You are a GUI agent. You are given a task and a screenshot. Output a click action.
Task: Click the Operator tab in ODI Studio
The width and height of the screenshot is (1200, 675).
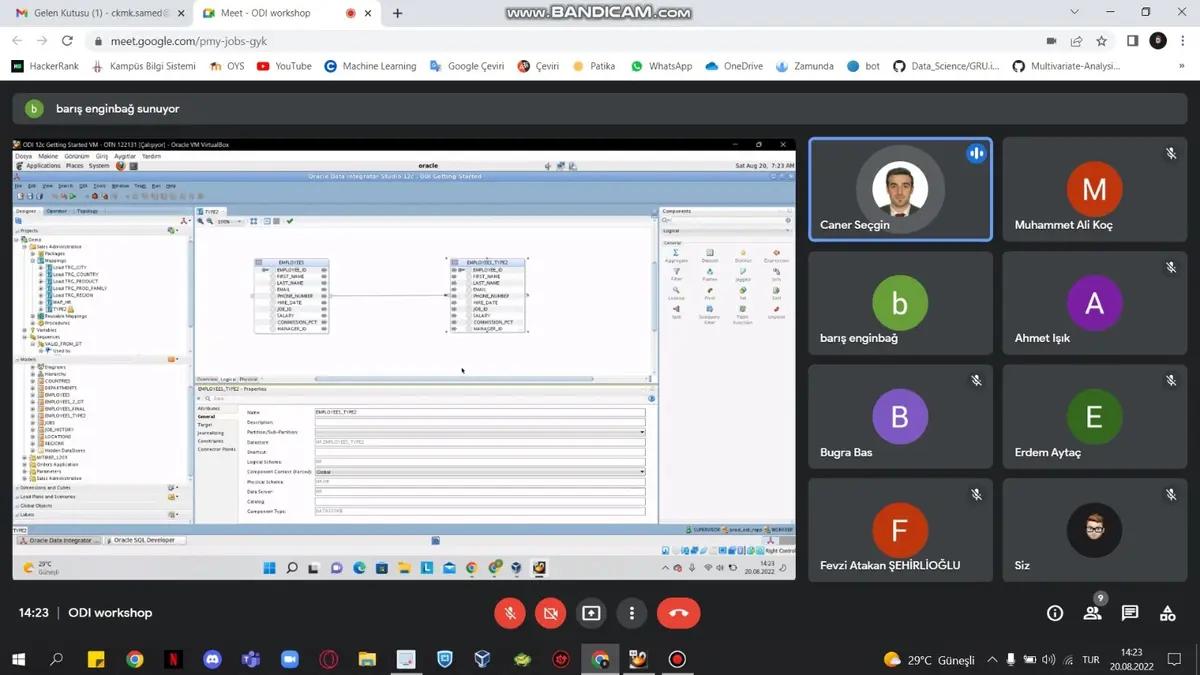point(56,211)
